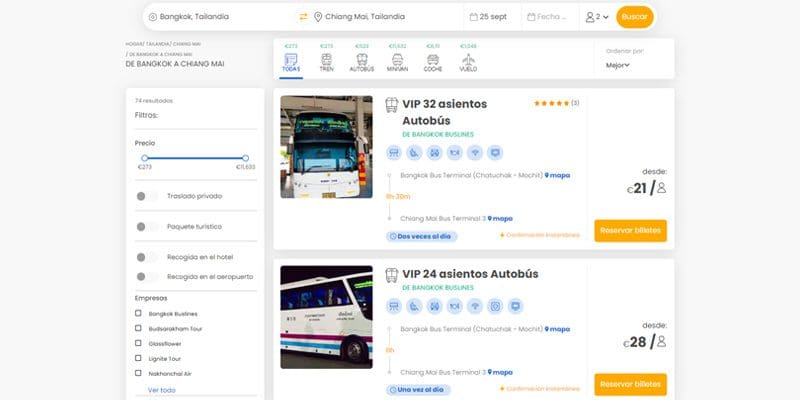
Task: Toggle the Recogida en el hotel switch
Action: [146, 257]
